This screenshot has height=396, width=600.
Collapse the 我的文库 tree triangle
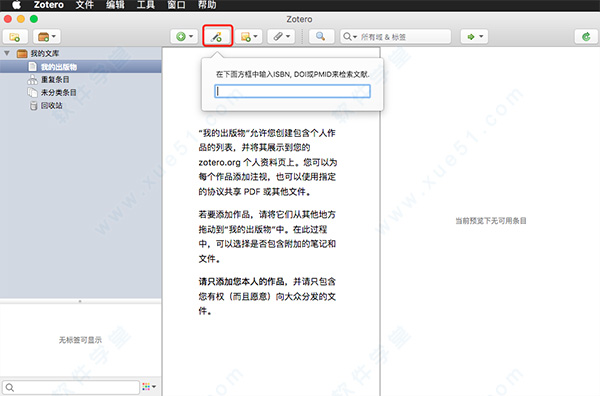click(7, 53)
